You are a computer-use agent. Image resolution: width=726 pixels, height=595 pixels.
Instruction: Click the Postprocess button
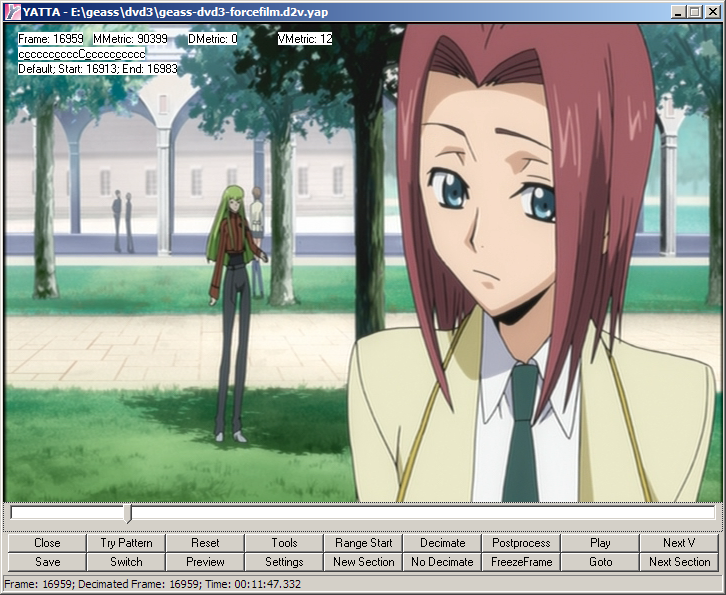click(521, 543)
